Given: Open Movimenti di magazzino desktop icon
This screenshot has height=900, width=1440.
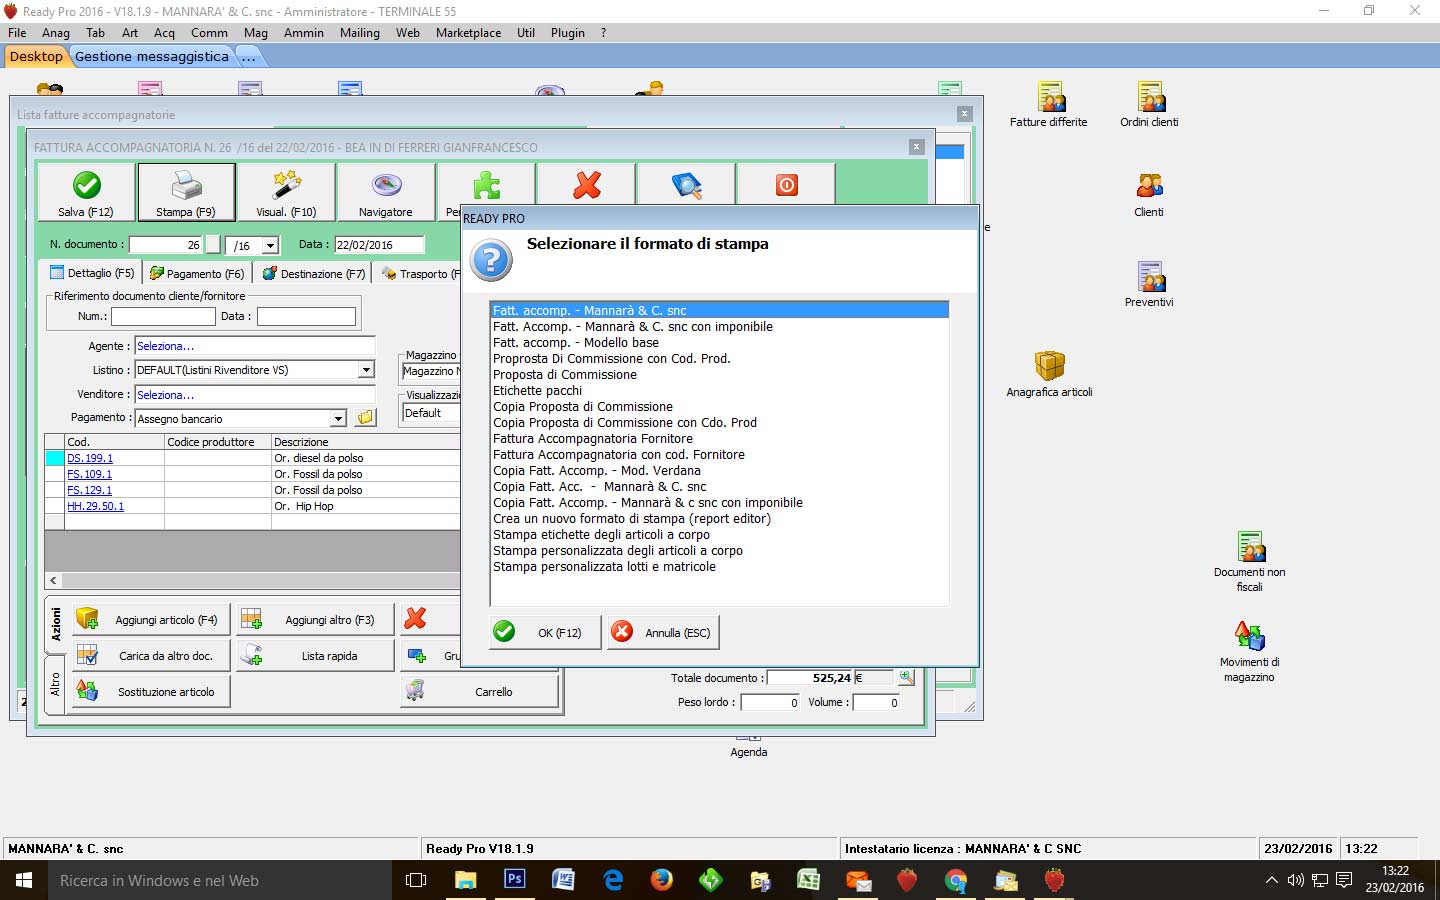Looking at the screenshot, I should (x=1250, y=651).
